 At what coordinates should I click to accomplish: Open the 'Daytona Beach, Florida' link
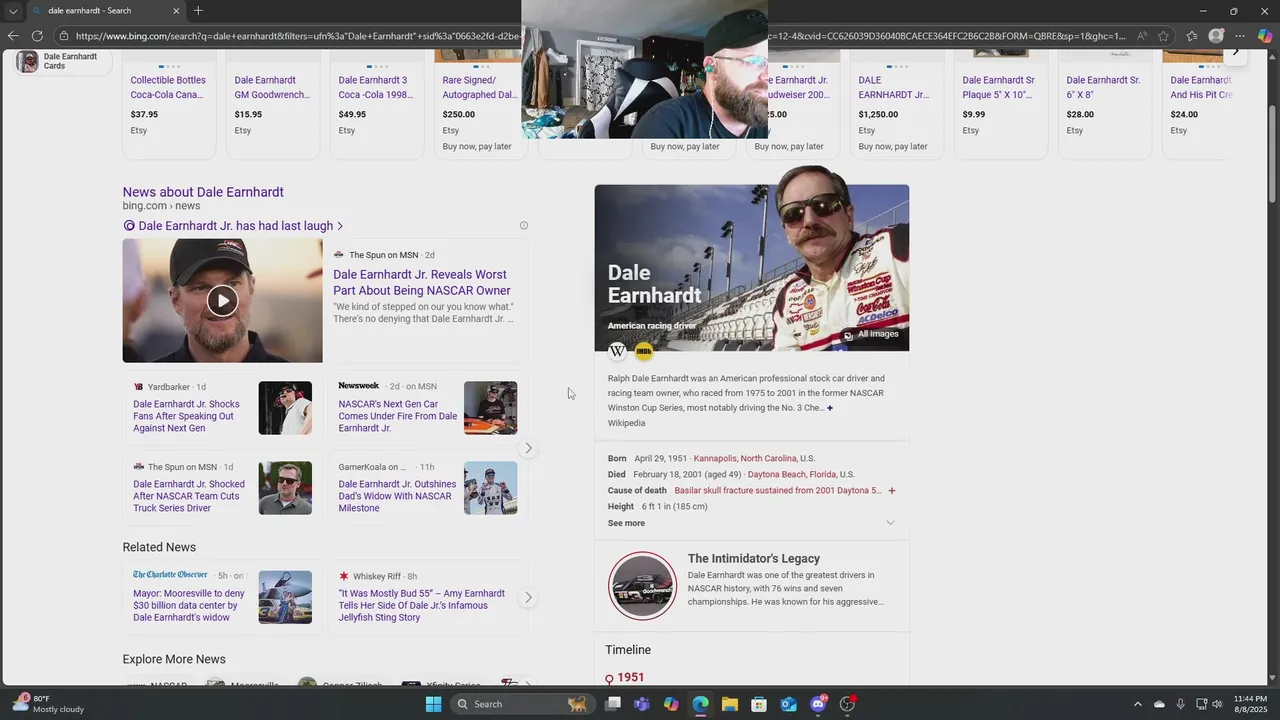[x=792, y=474]
